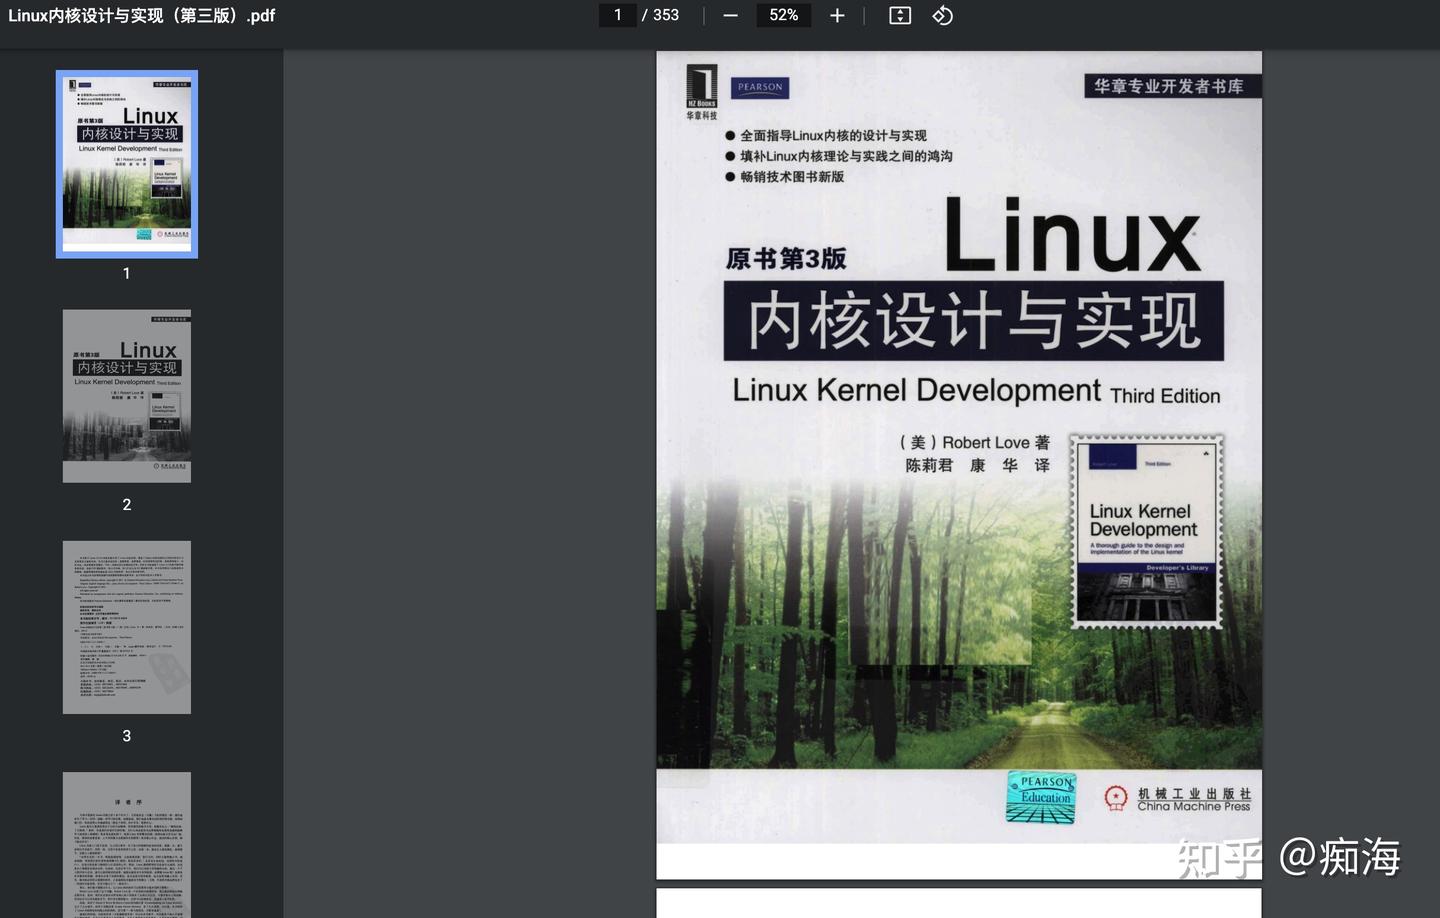Click the book cover page in the main viewer
The image size is (1440, 918).
tap(958, 450)
